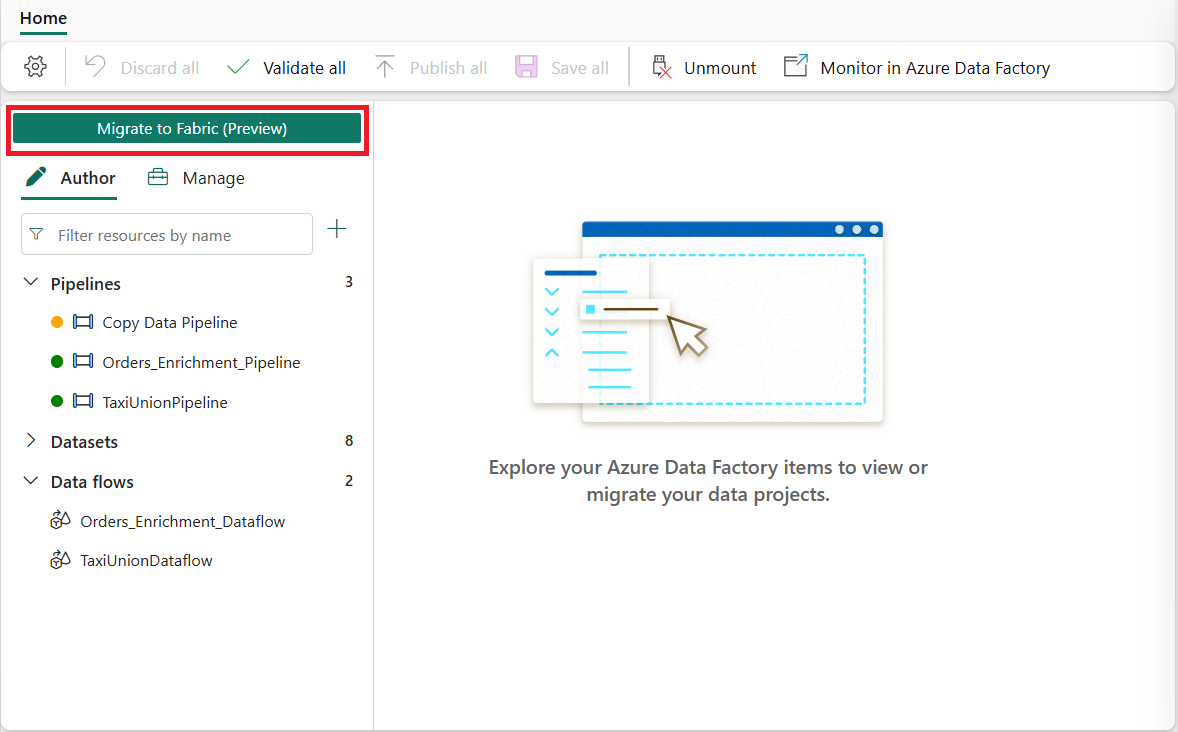Image resolution: width=1178 pixels, height=732 pixels.
Task: Click the Data flows heading text
Action: pyautogui.click(x=92, y=482)
